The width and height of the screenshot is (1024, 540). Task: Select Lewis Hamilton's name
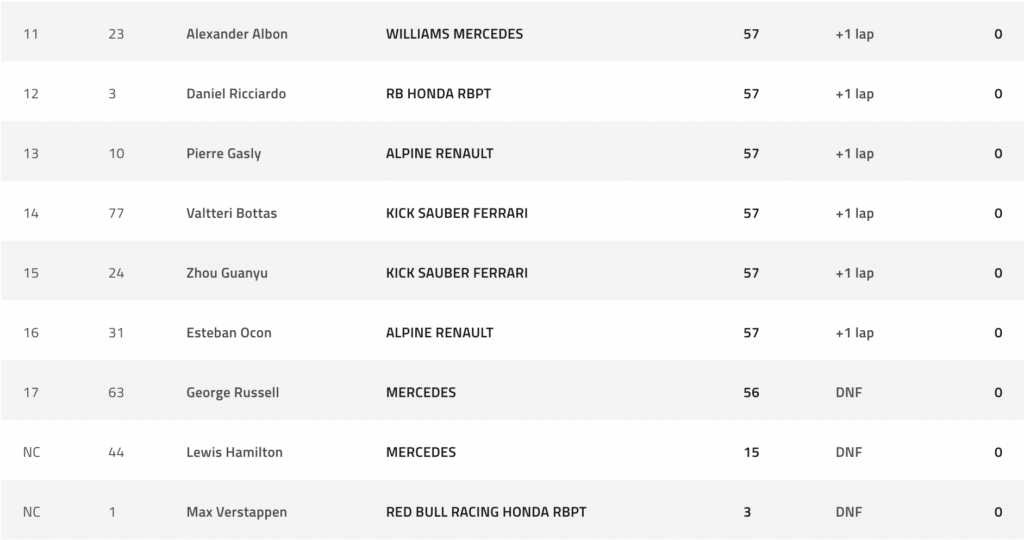tap(234, 452)
